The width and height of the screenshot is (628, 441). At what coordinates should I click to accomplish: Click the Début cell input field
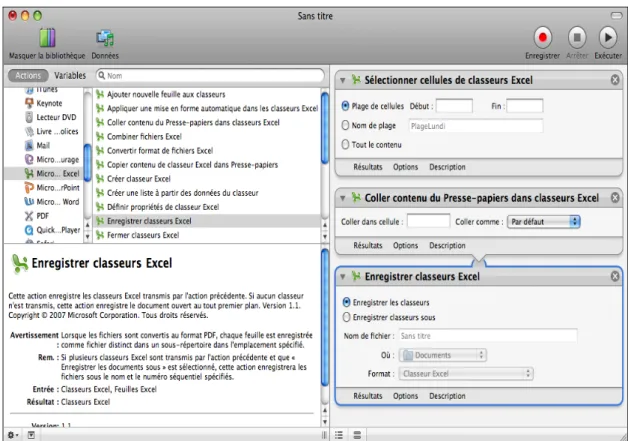pos(454,106)
